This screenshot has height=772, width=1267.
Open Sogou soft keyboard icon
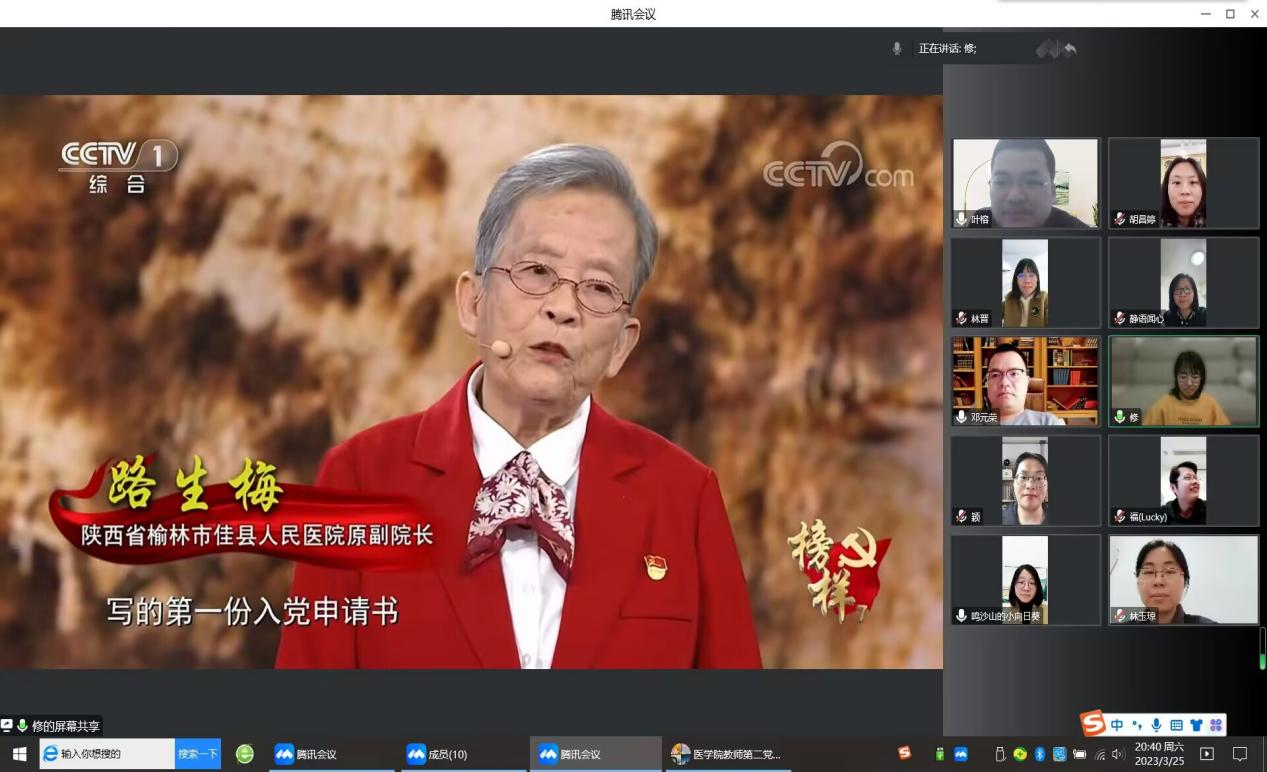tap(1176, 725)
